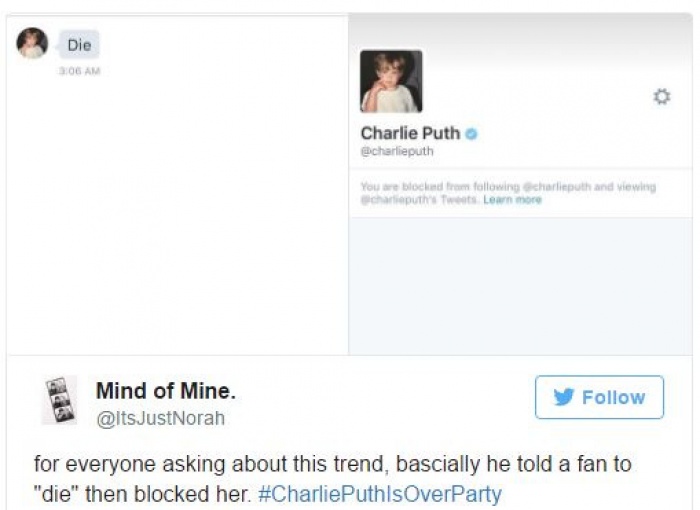Click the Twitter bird icon in Follow button
Image resolution: width=700 pixels, height=510 pixels.
pyautogui.click(x=564, y=397)
